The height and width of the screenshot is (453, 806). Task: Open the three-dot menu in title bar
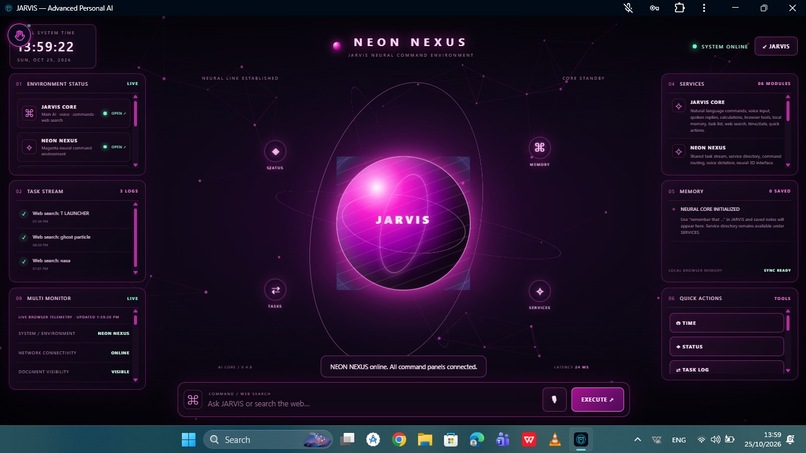[x=704, y=8]
